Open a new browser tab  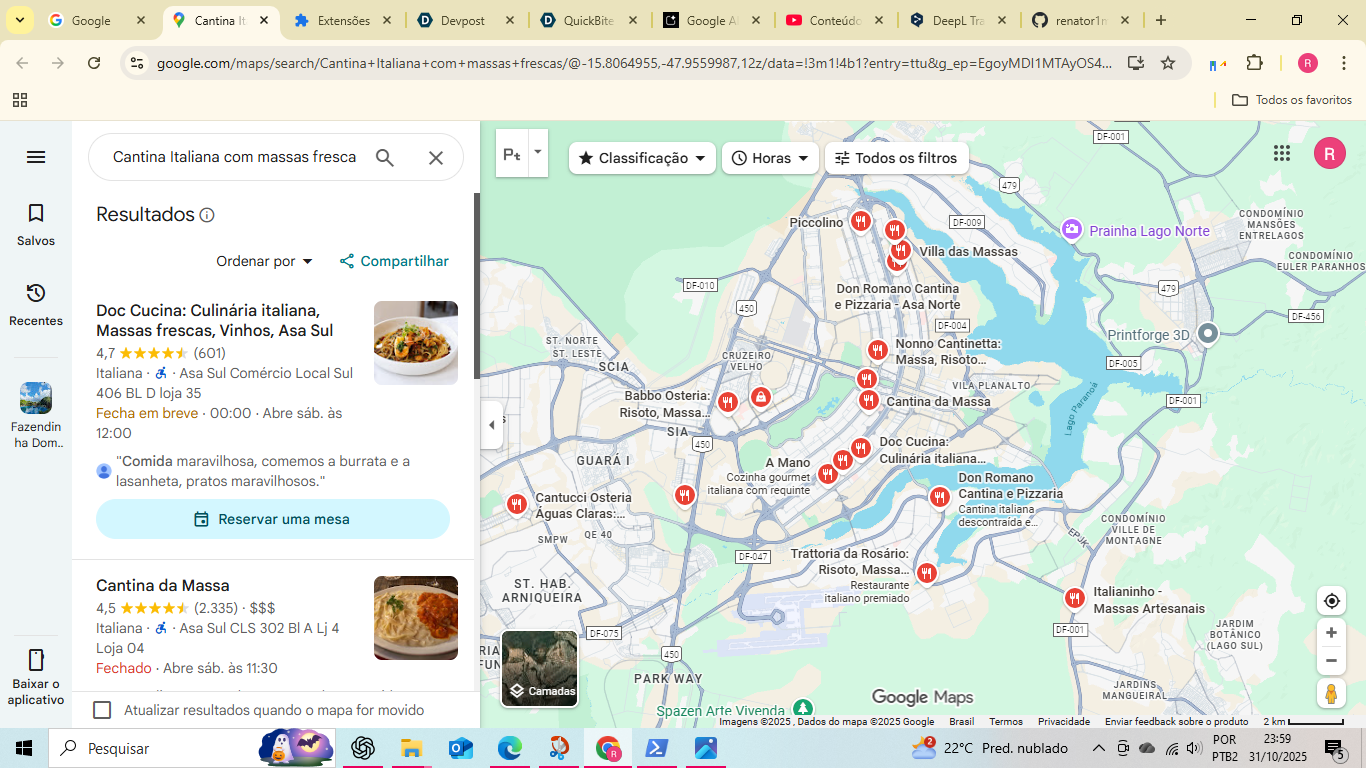pos(1160,20)
